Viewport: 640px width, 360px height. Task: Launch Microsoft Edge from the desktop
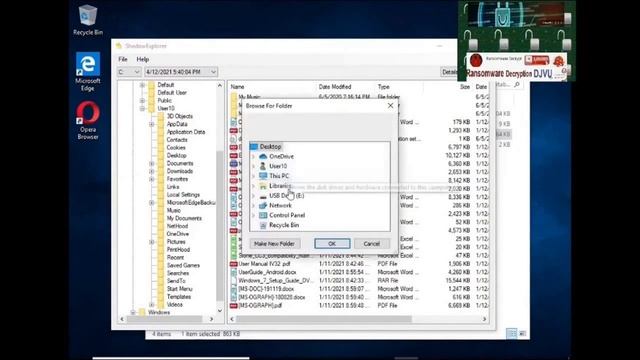point(88,71)
